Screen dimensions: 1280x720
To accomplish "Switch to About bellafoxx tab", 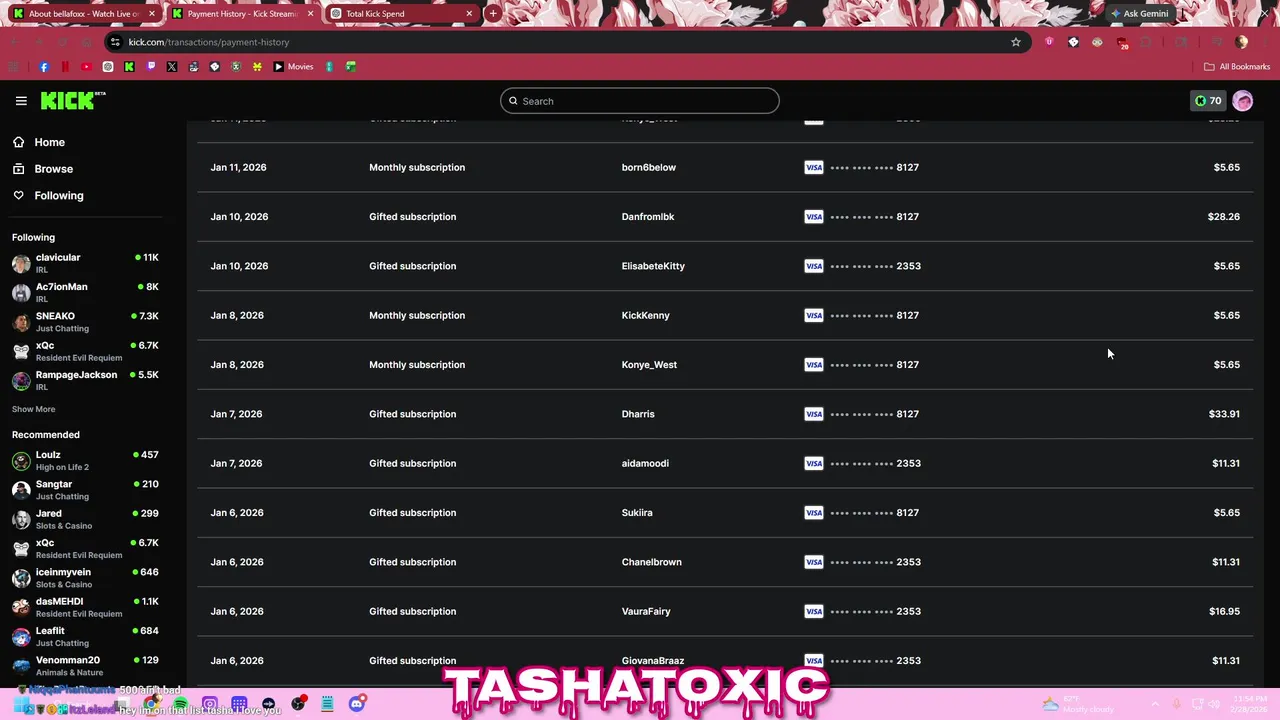I will [84, 14].
